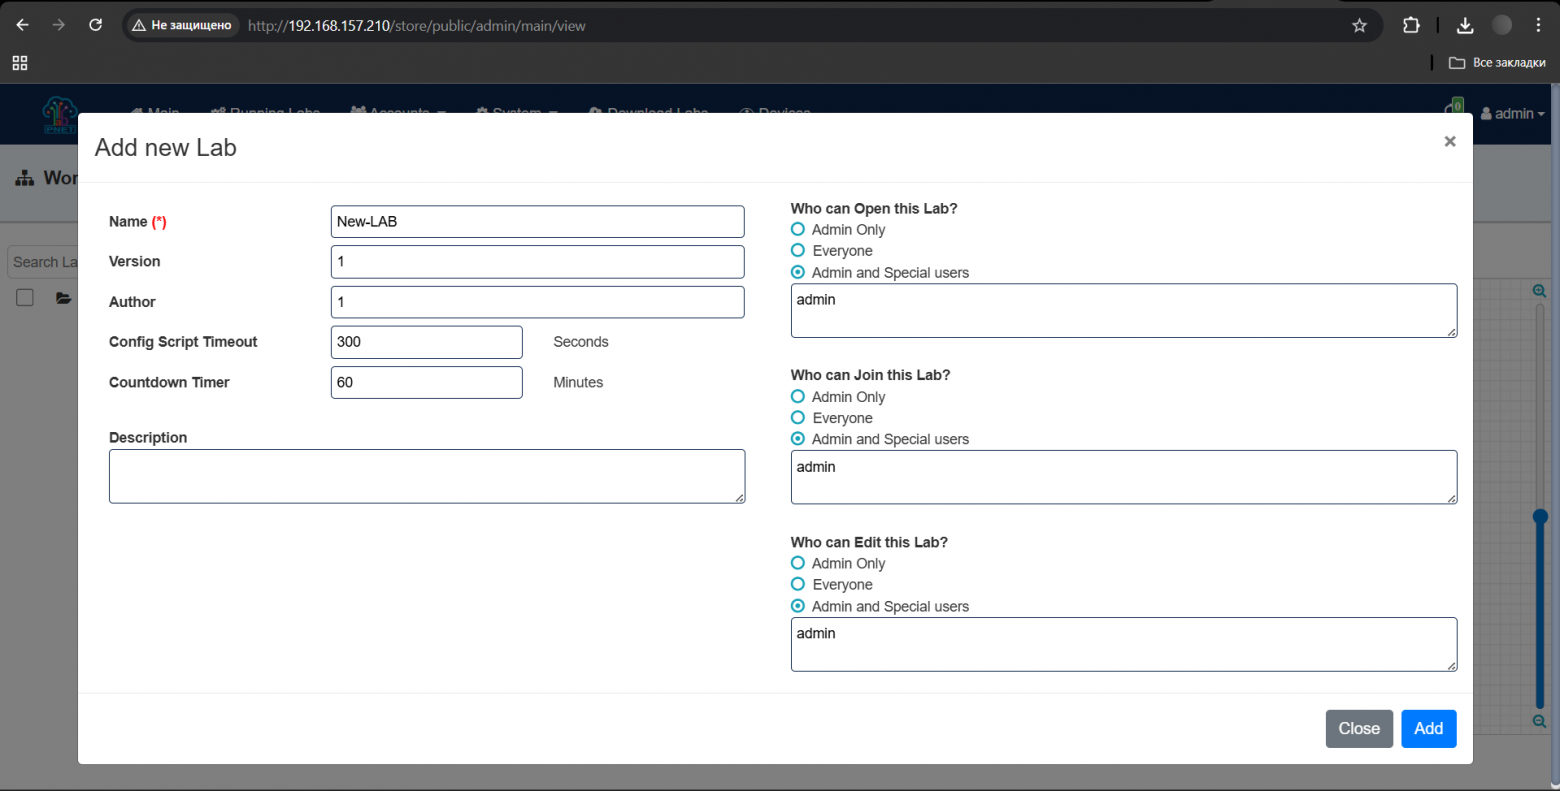1560x791 pixels.
Task: Close the Add new Lab dialog with X
Action: (x=1450, y=142)
